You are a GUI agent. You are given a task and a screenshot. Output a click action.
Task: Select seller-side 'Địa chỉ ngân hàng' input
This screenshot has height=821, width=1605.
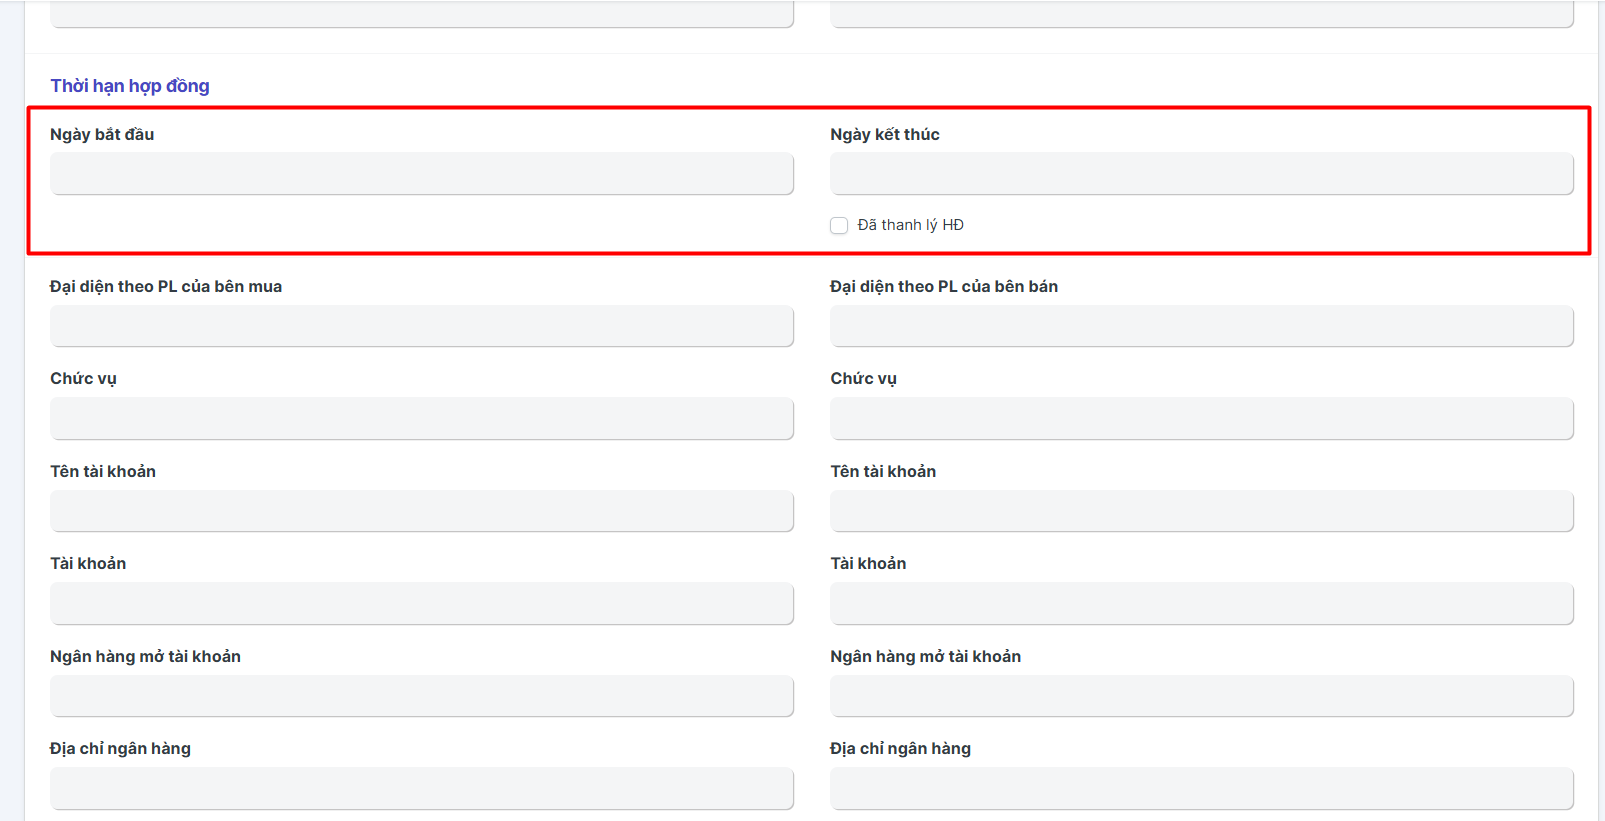tap(1201, 788)
